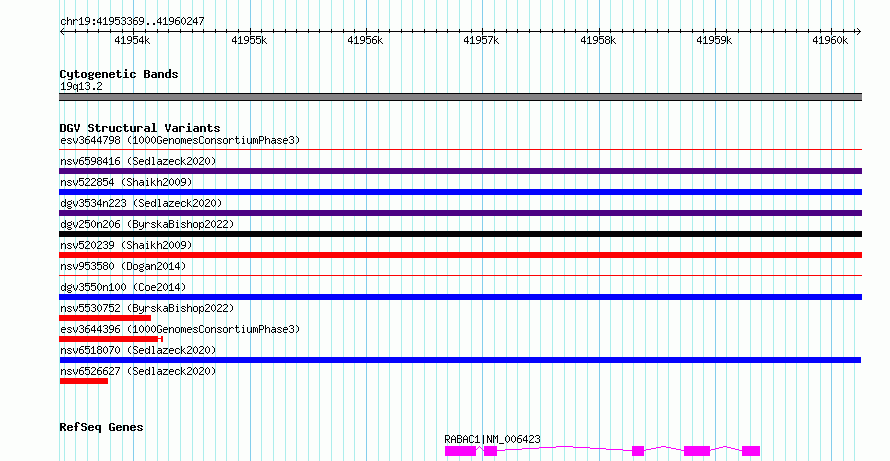Select the thick red nsv520239 variant bar
The height and width of the screenshot is (461, 890).
pos(460,255)
